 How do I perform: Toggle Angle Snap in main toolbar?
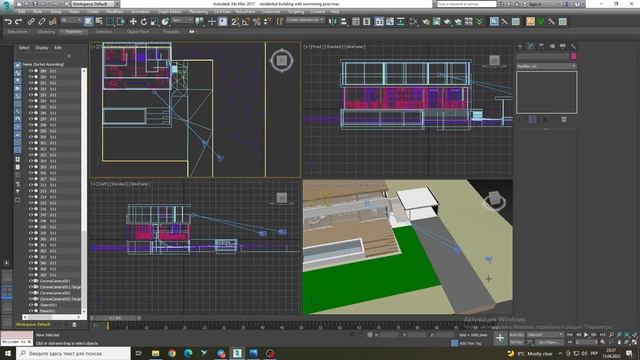pos(246,22)
